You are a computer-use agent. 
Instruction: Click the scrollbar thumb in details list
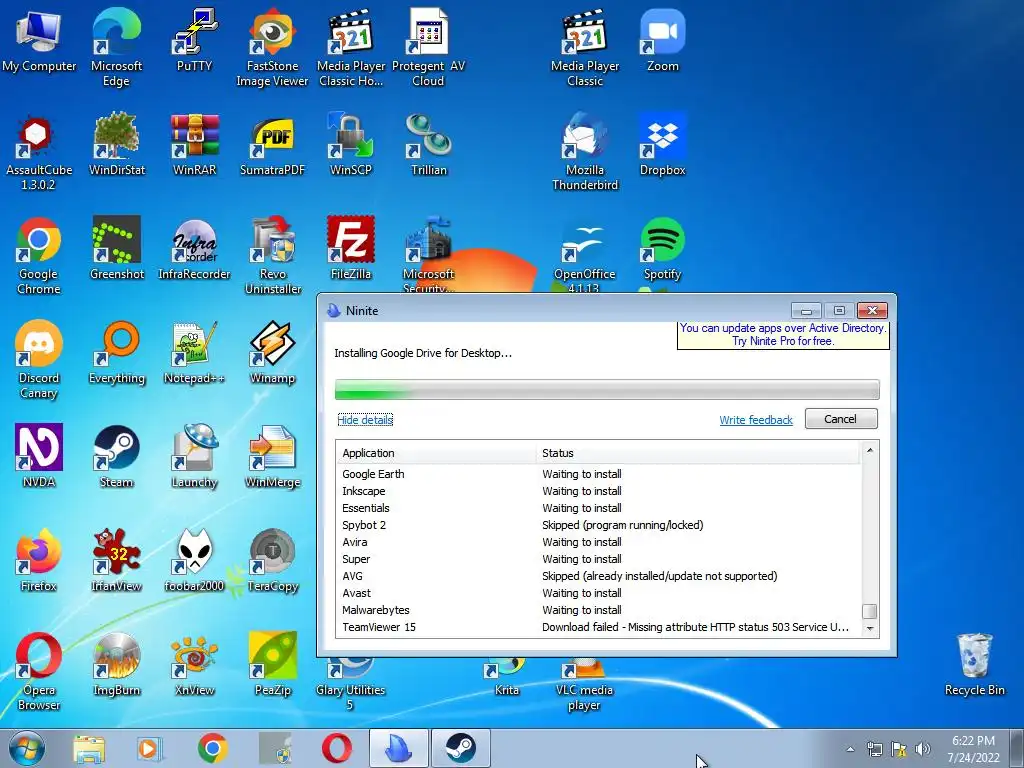click(870, 611)
